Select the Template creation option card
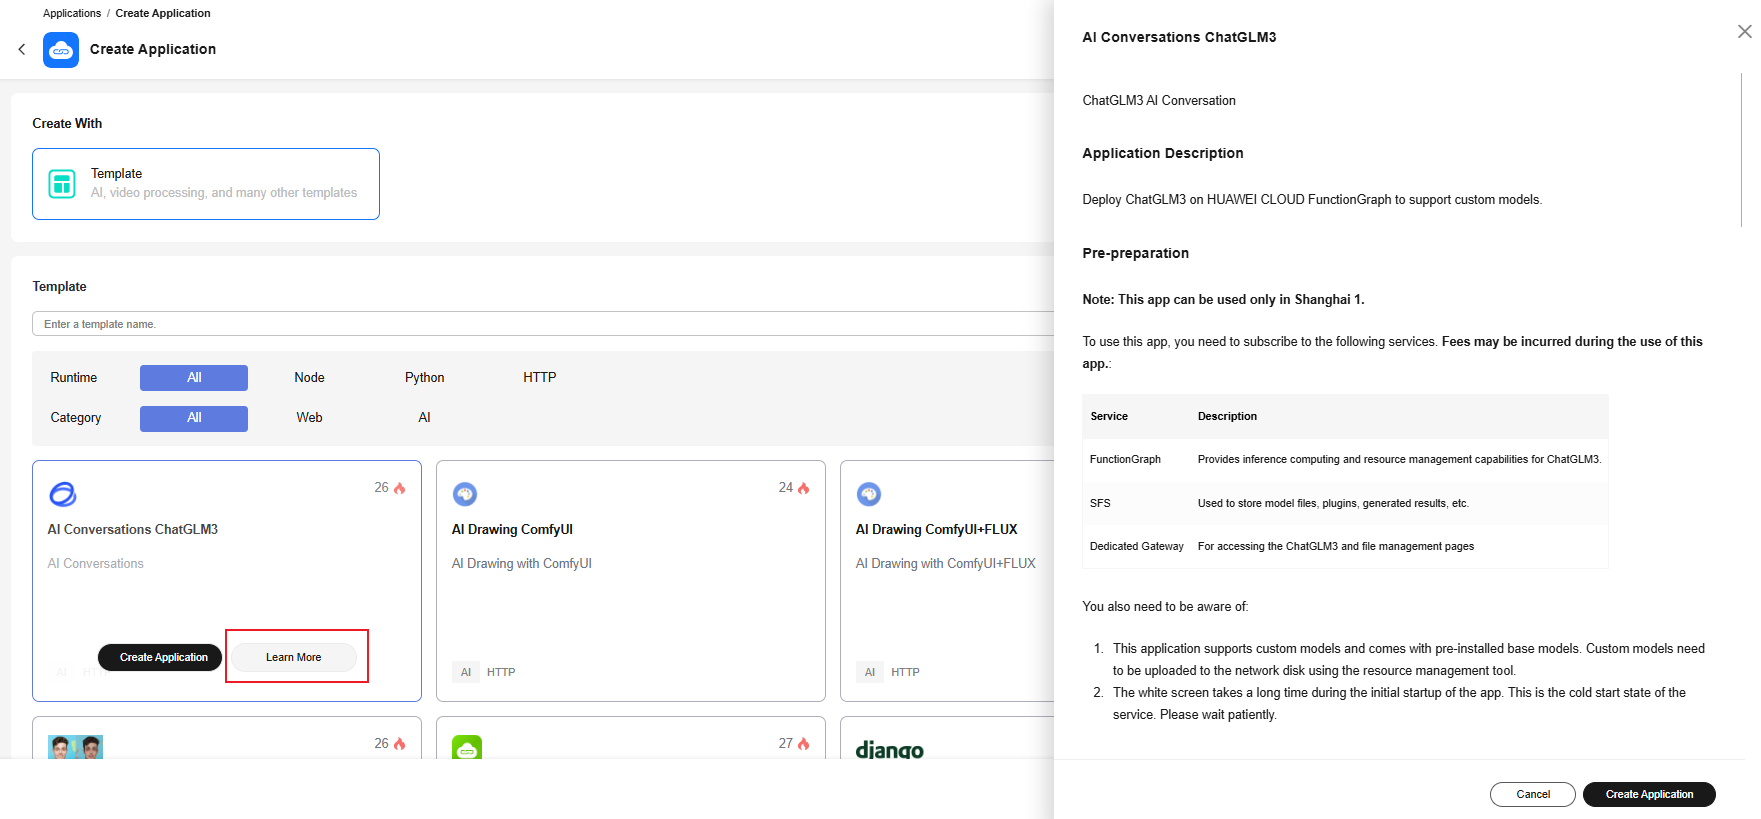The width and height of the screenshot is (1761, 819). pos(206,184)
